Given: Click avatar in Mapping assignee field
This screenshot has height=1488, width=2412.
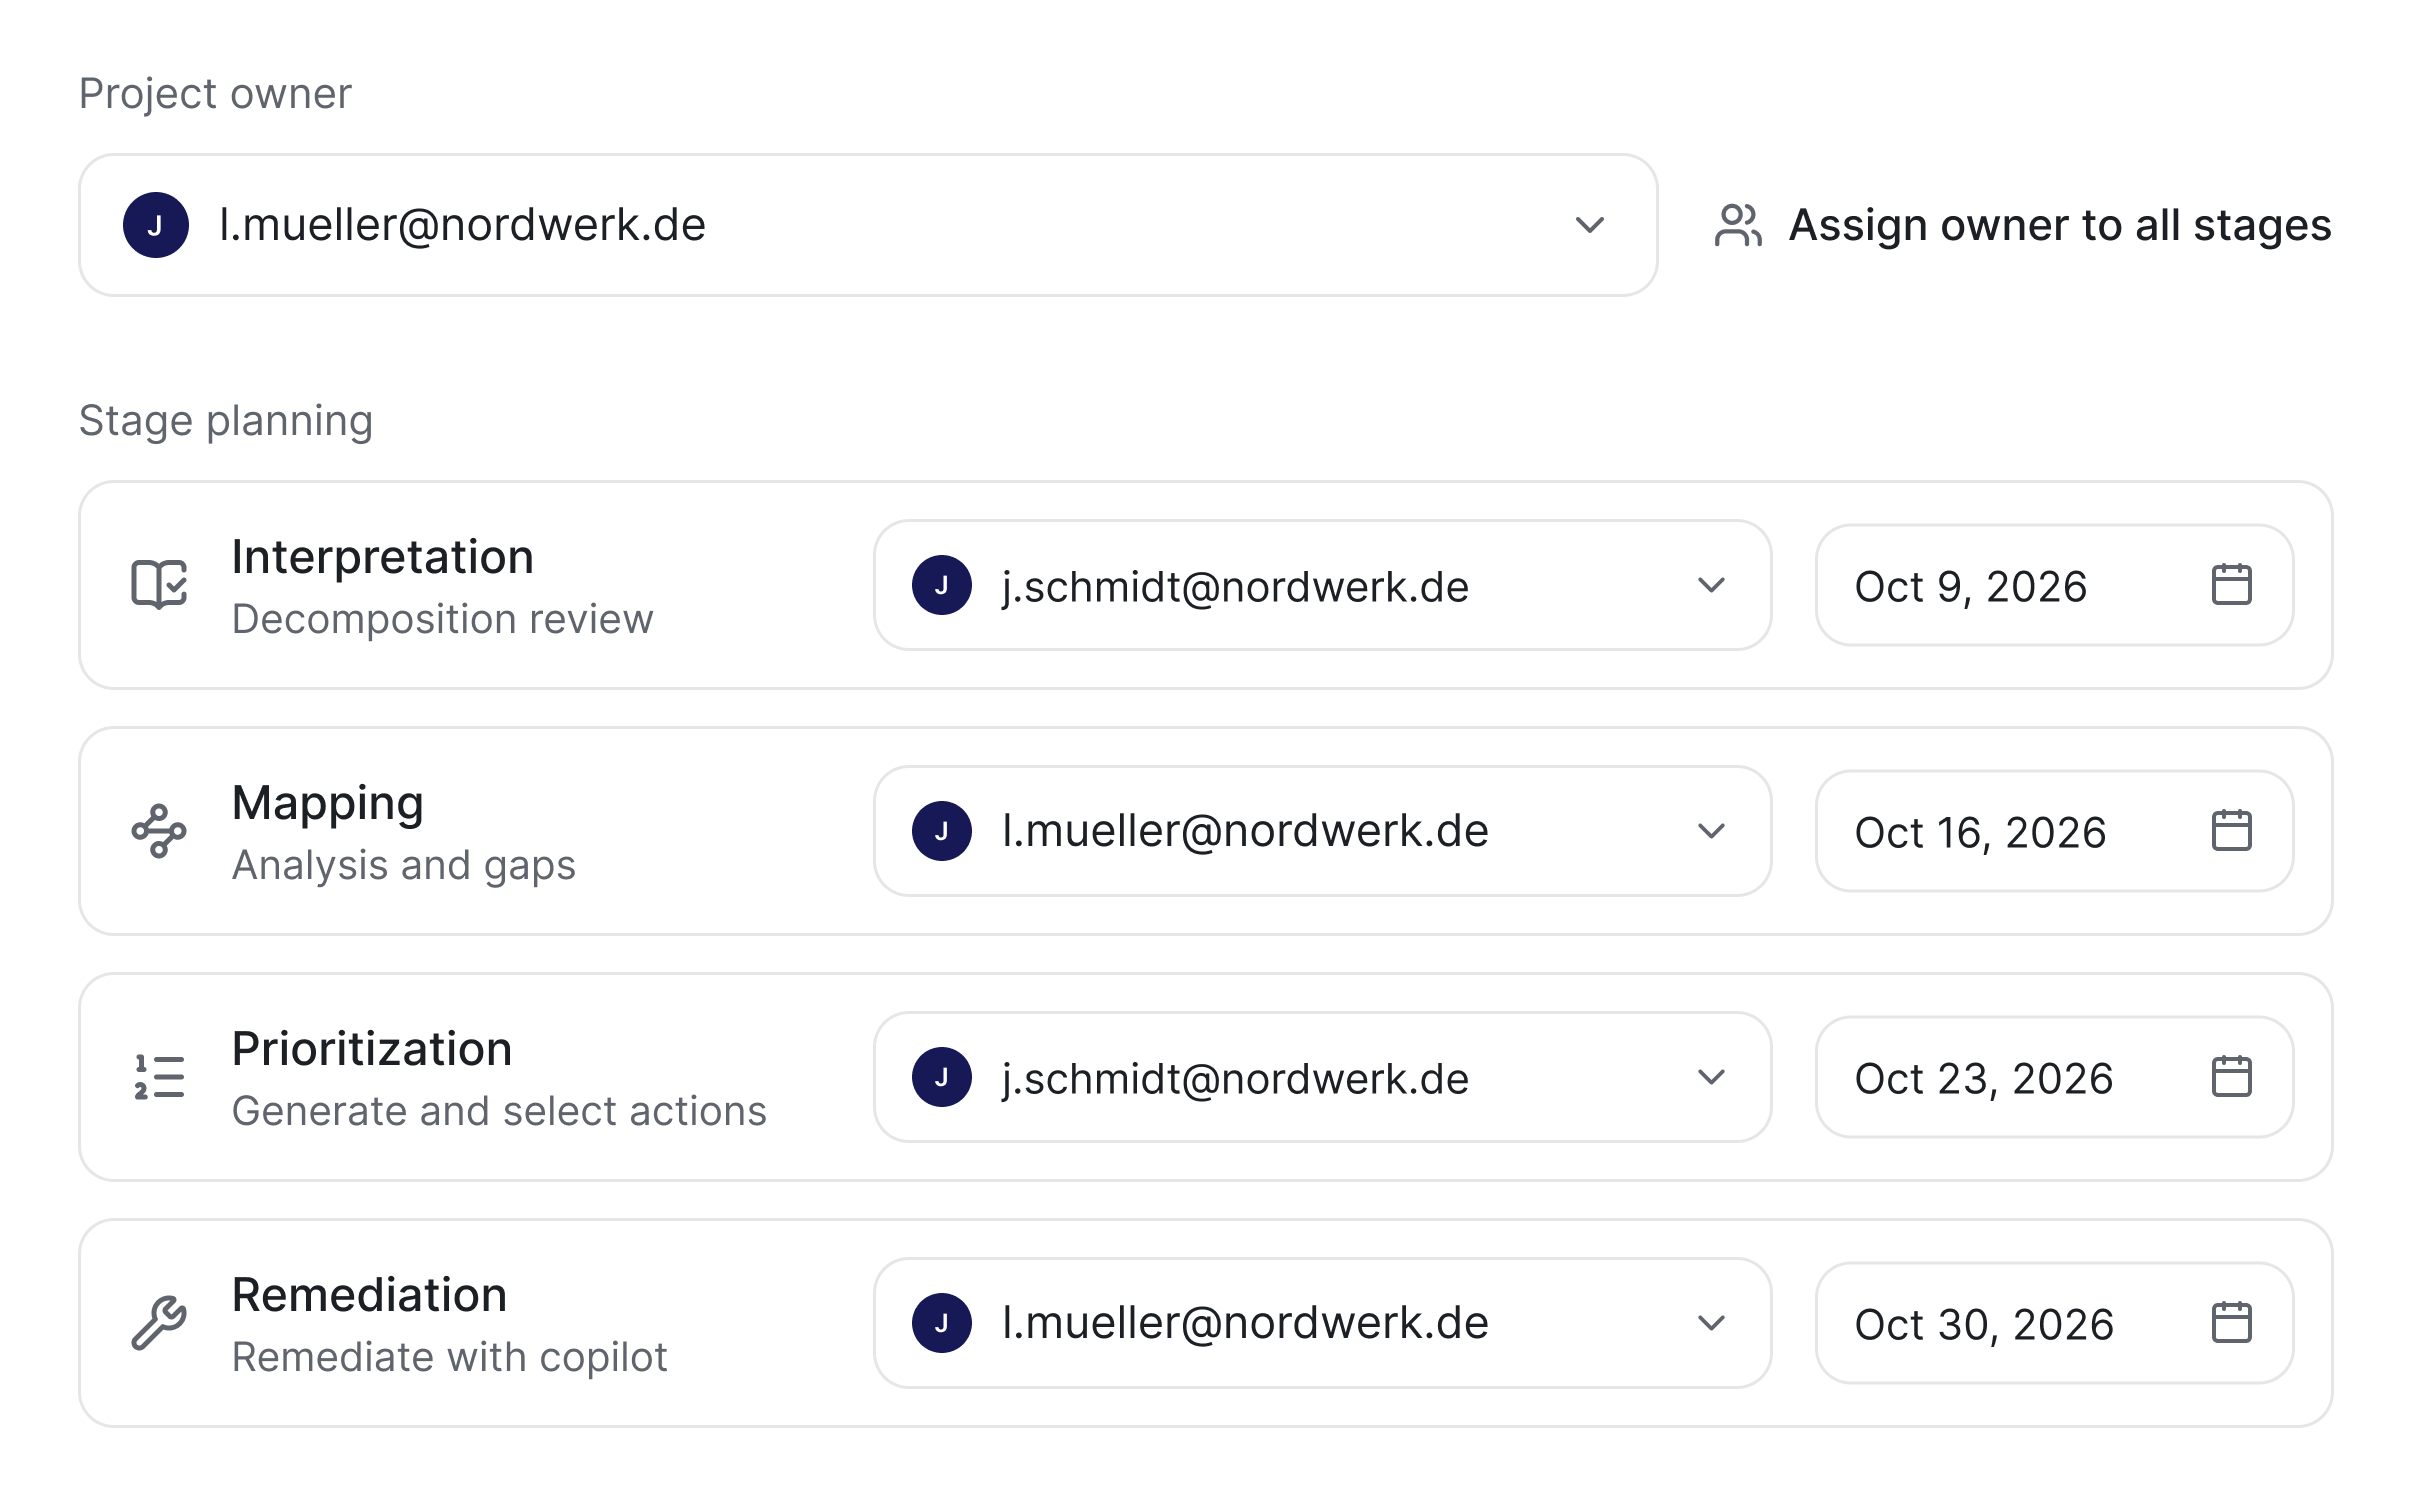Looking at the screenshot, I should tap(942, 831).
